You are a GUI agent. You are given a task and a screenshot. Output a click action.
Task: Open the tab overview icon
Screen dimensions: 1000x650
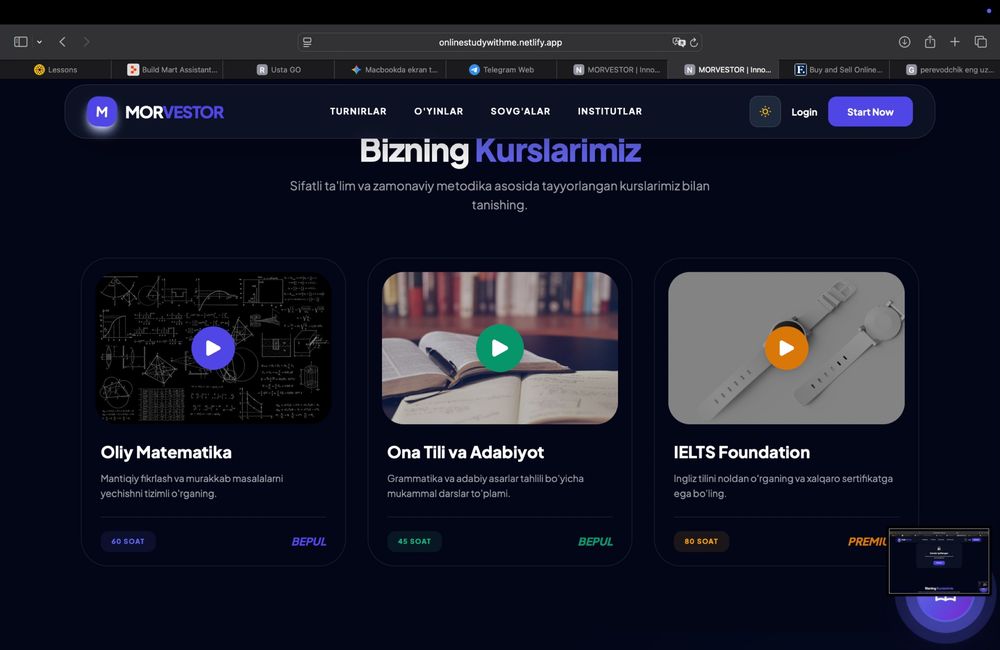981,41
